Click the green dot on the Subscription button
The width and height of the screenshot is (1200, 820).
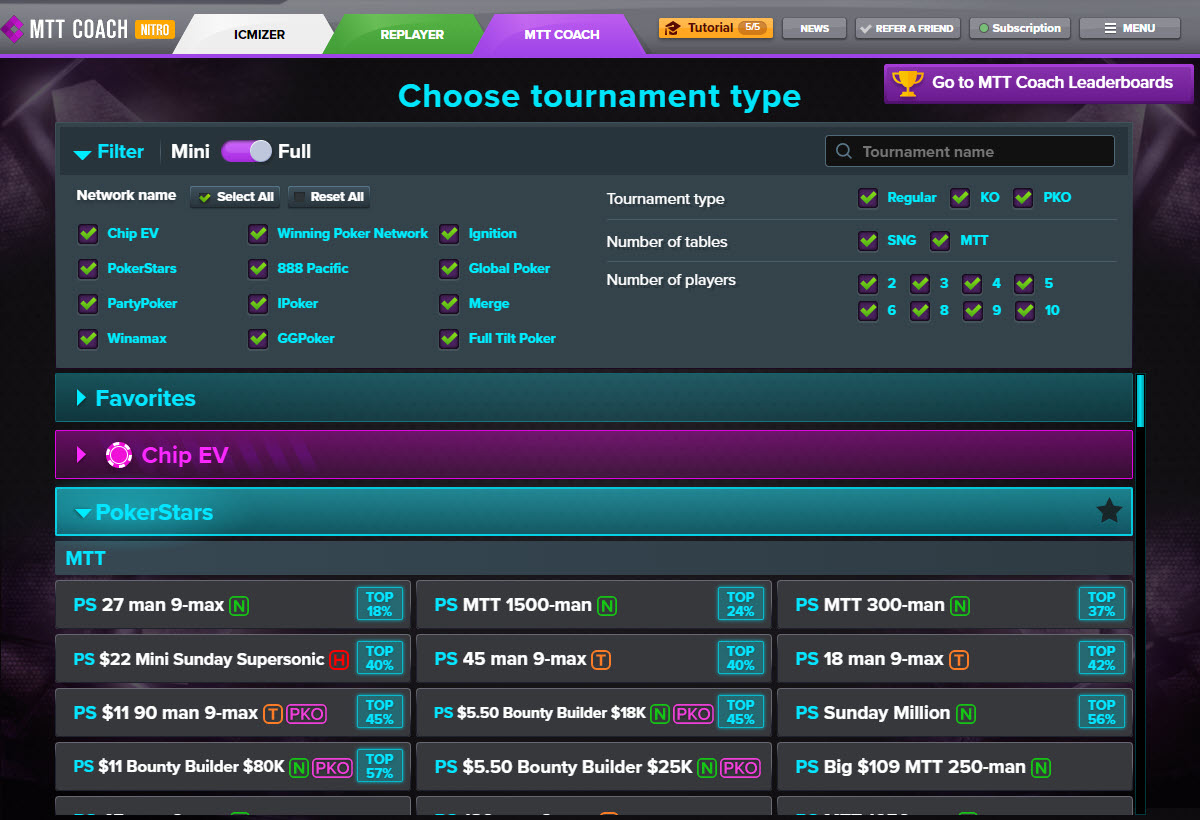(984, 29)
